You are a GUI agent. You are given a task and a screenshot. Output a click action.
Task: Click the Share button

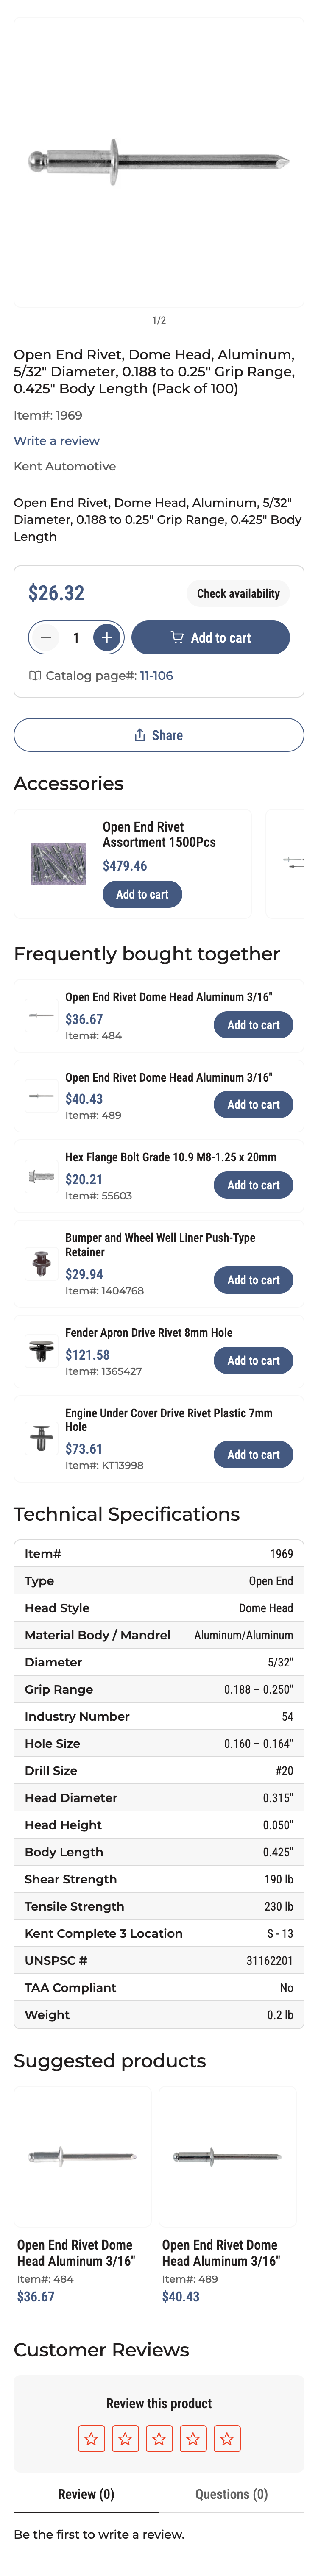[159, 735]
